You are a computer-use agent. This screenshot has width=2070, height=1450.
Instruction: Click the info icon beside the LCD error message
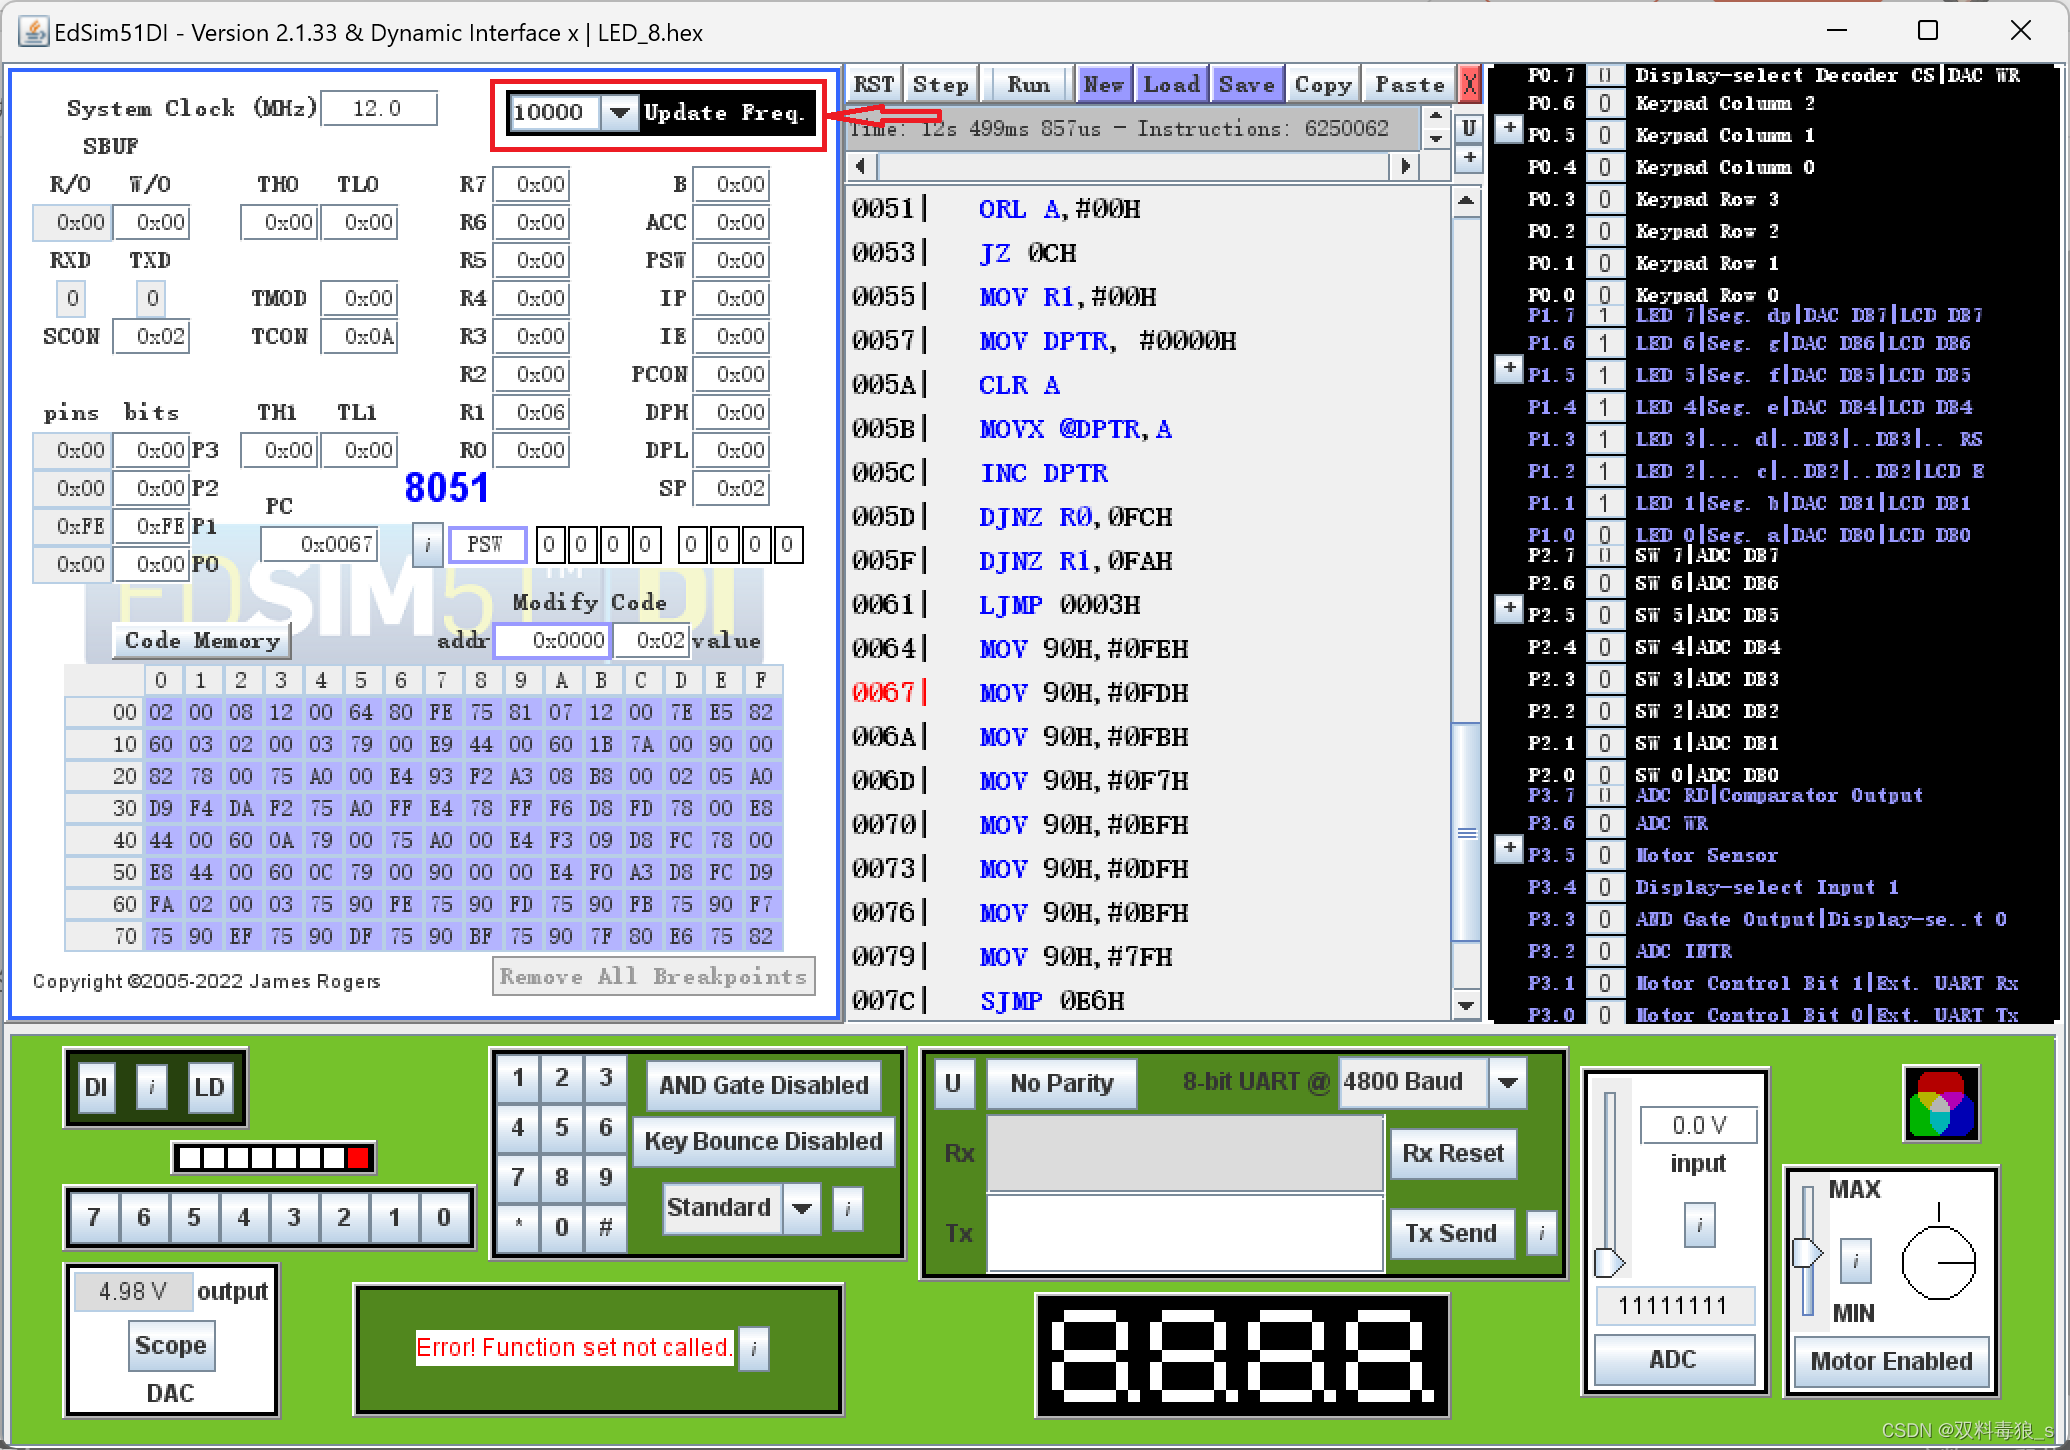point(753,1348)
